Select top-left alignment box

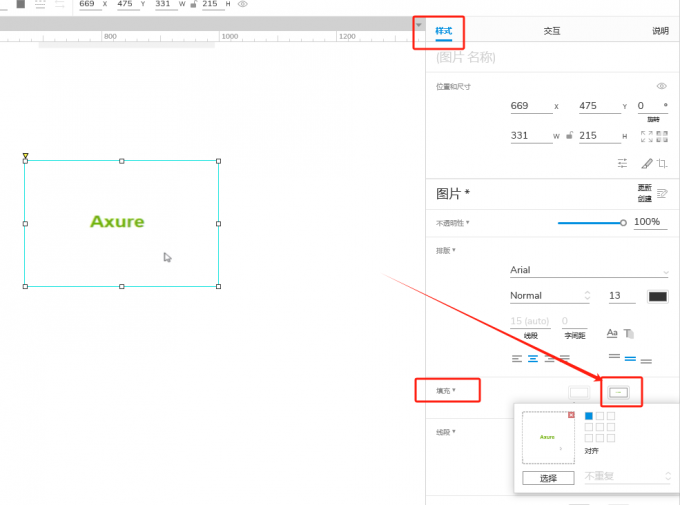588,416
